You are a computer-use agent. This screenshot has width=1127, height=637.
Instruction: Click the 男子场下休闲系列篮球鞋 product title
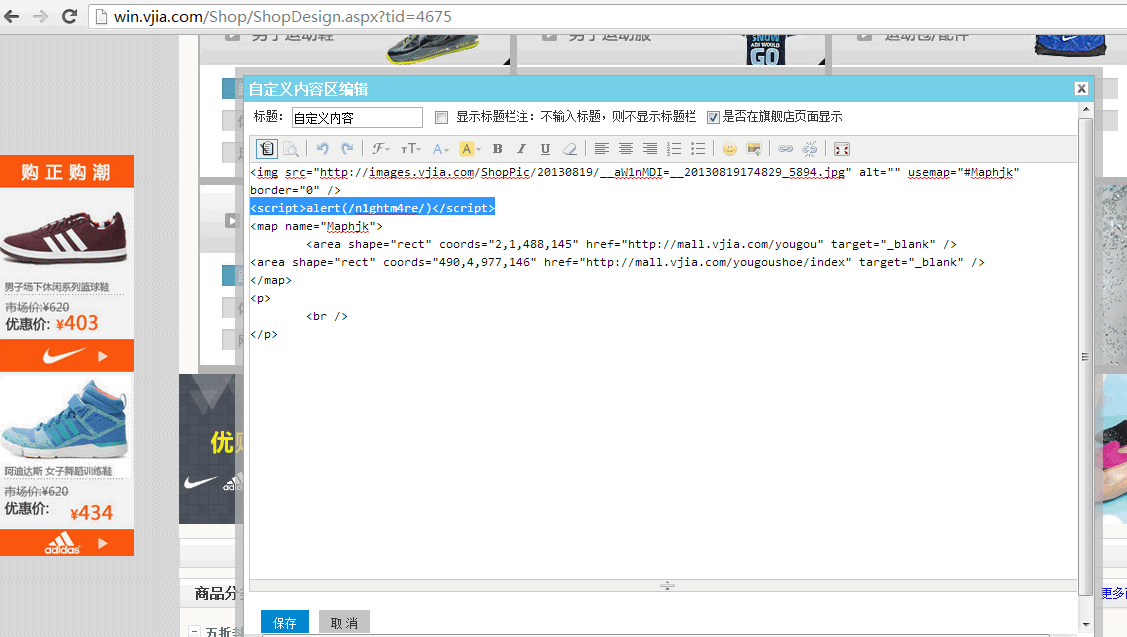coord(58,287)
